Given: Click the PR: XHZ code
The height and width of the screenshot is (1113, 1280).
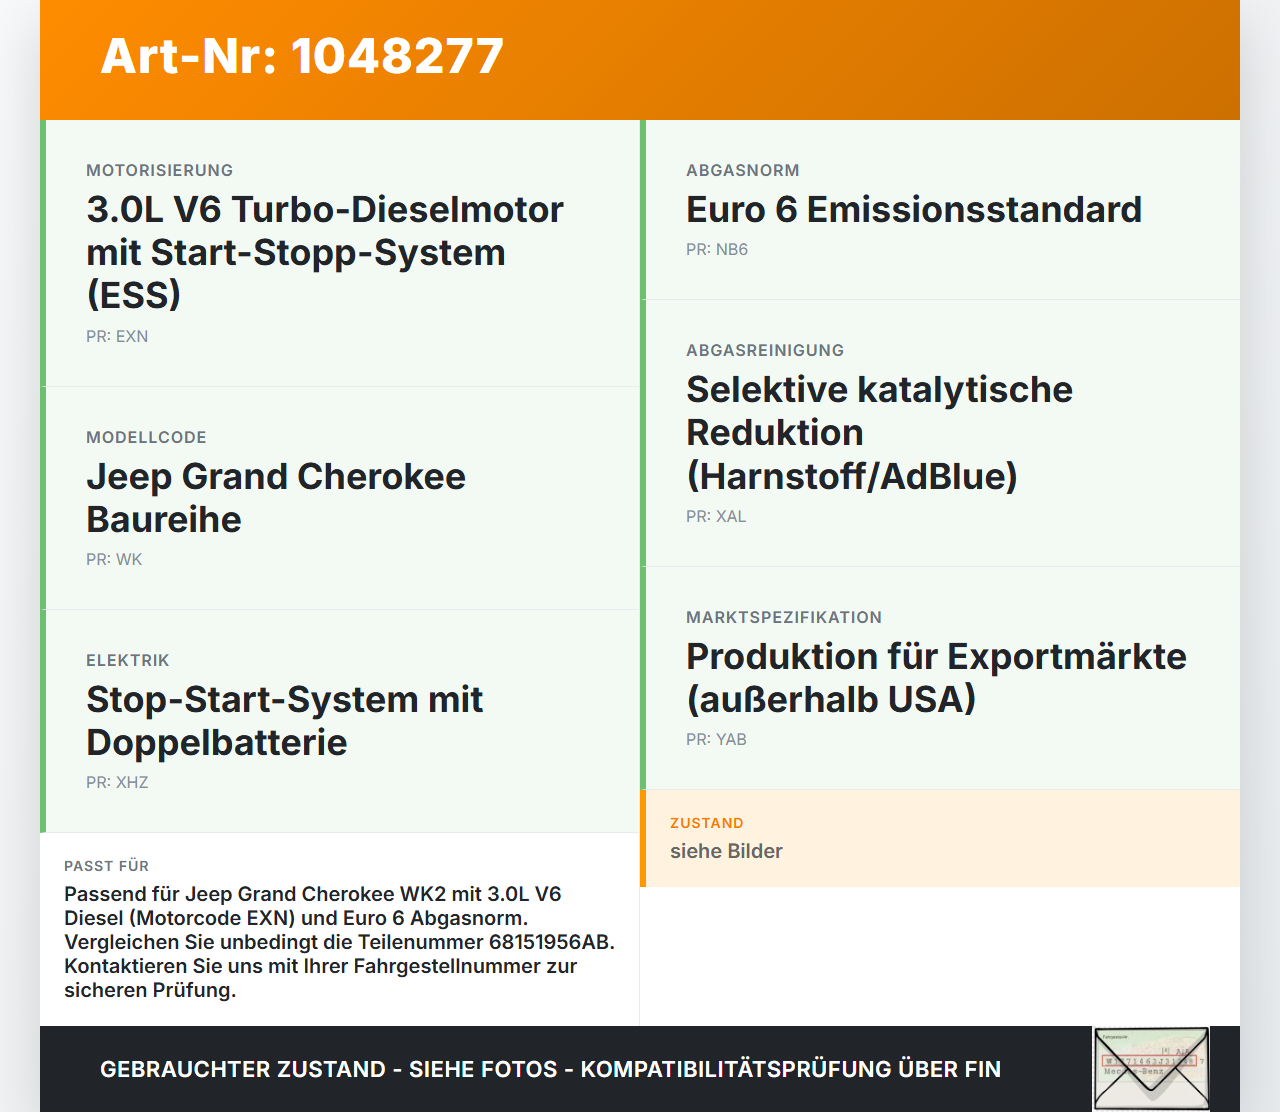Looking at the screenshot, I should tap(117, 783).
